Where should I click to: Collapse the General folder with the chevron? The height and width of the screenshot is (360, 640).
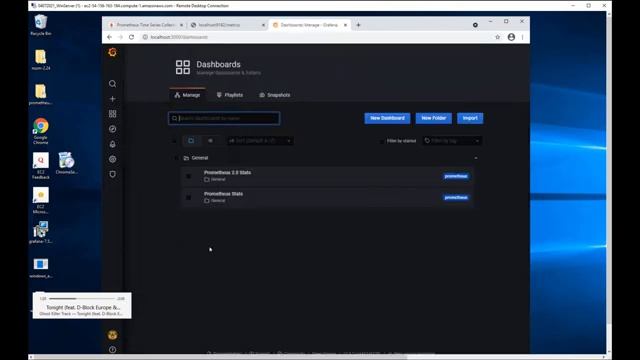476,158
